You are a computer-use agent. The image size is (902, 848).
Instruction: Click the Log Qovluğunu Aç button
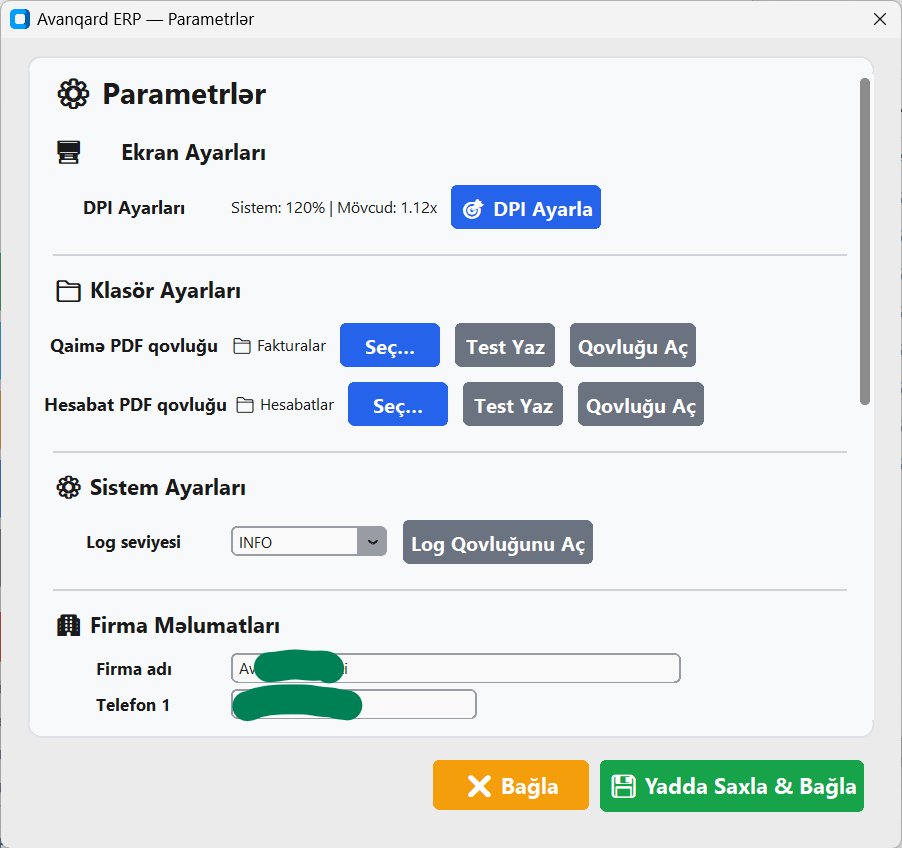tap(497, 541)
